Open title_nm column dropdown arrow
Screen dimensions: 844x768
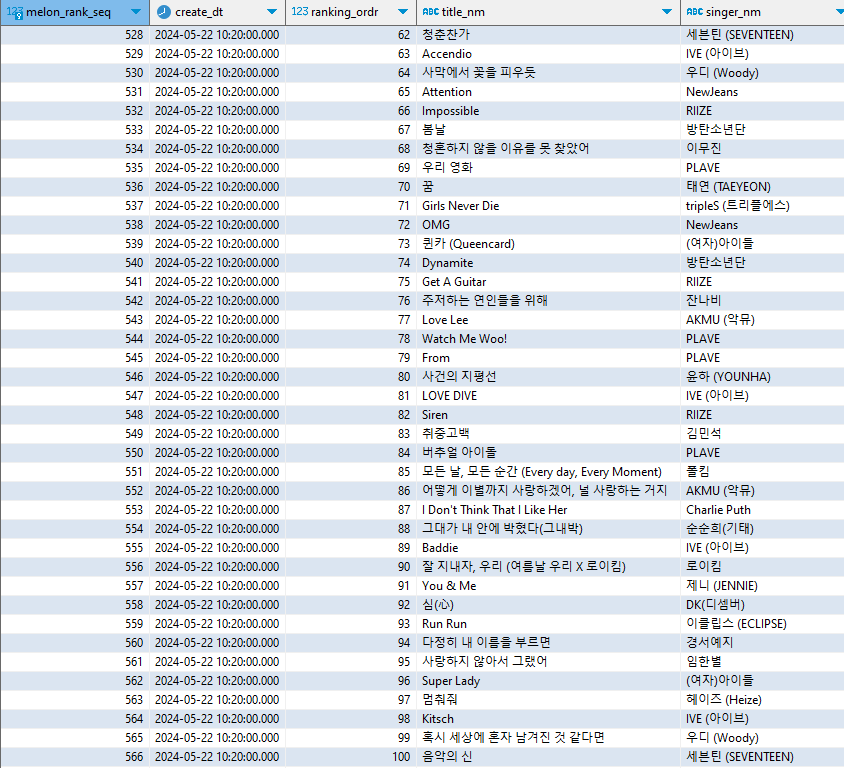click(667, 12)
